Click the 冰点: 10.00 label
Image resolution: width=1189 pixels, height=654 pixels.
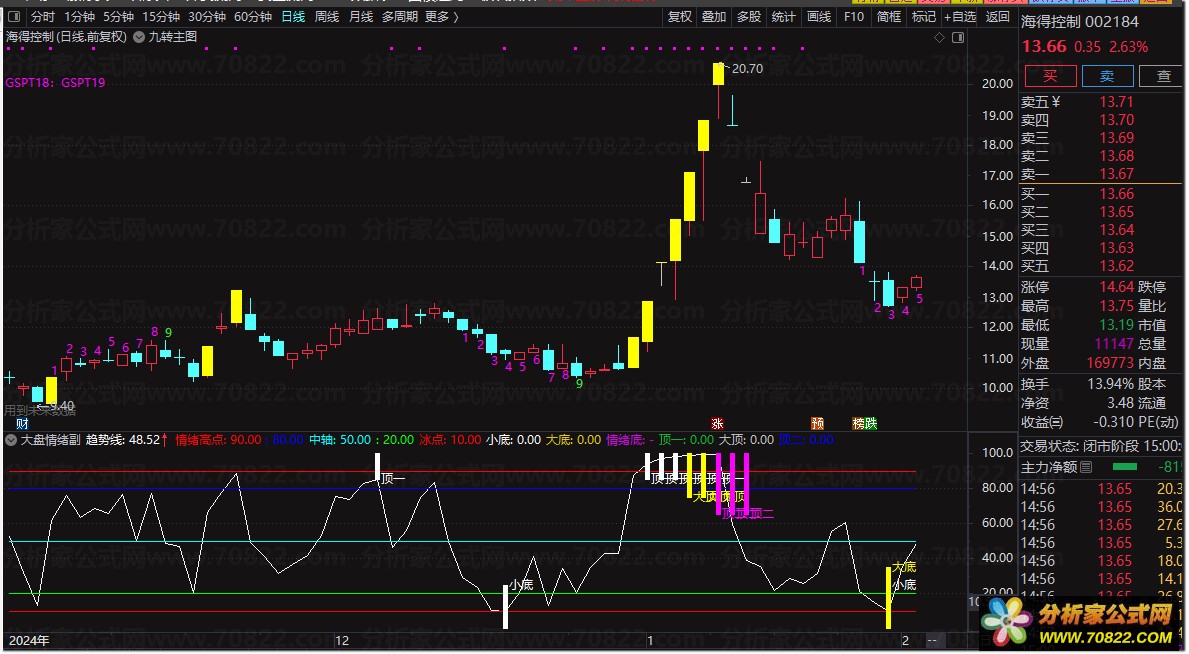pyautogui.click(x=450, y=440)
